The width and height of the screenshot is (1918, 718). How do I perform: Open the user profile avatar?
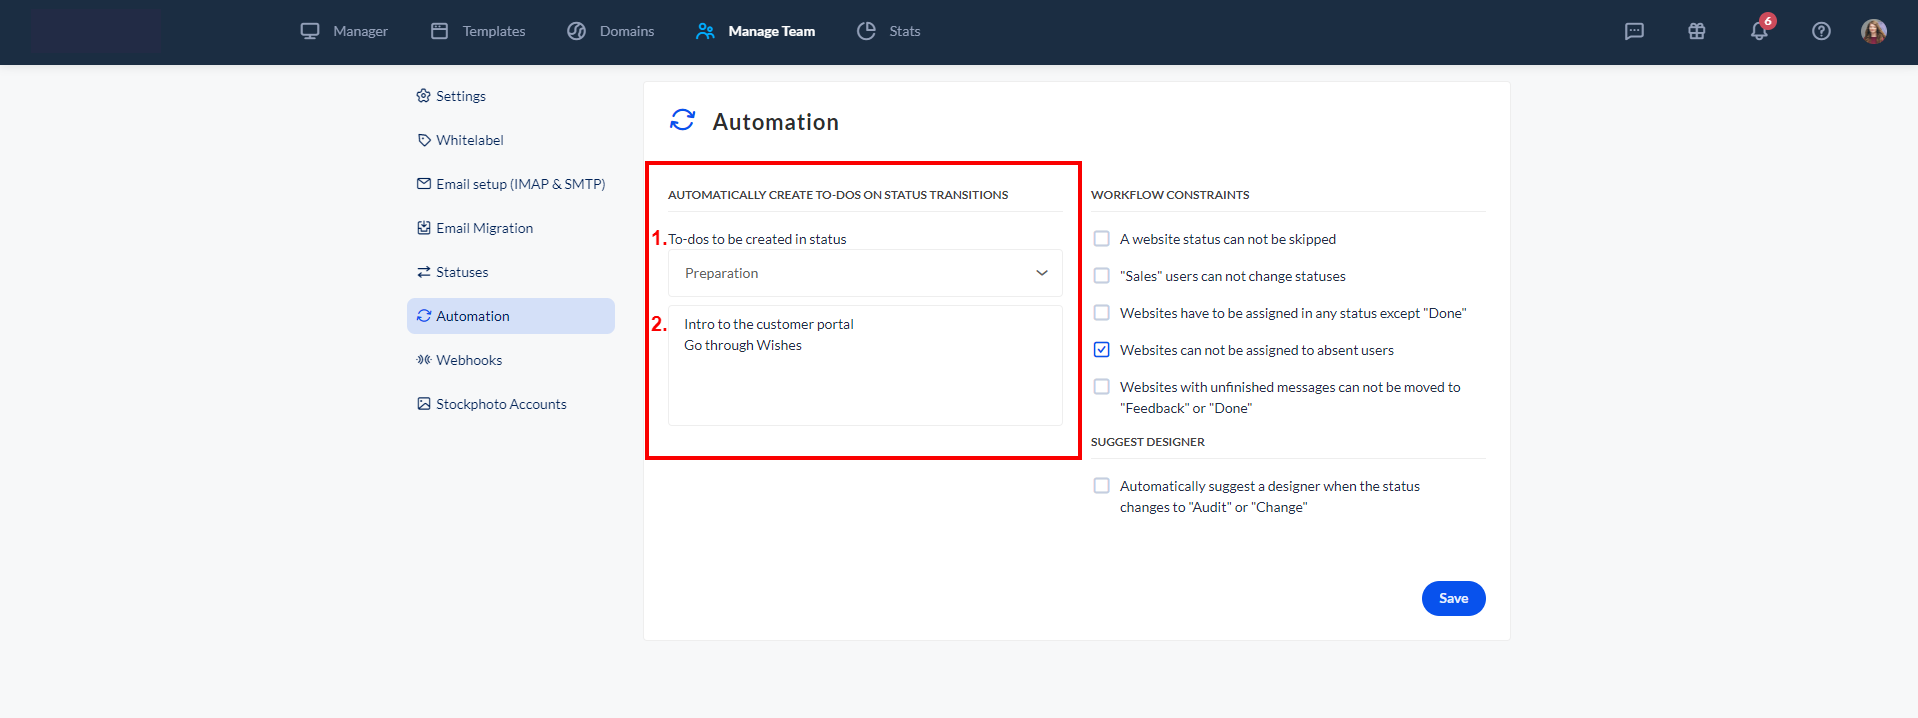point(1873,31)
